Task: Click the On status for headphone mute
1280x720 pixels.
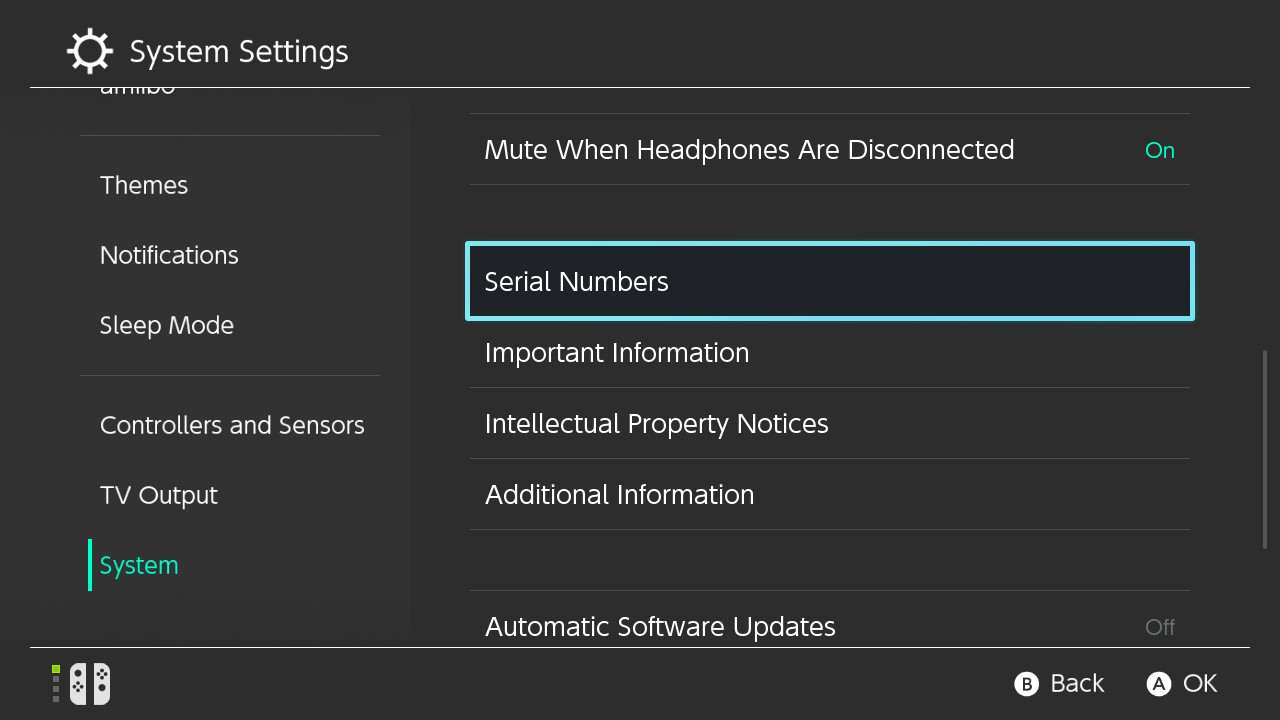Action: (x=1159, y=150)
